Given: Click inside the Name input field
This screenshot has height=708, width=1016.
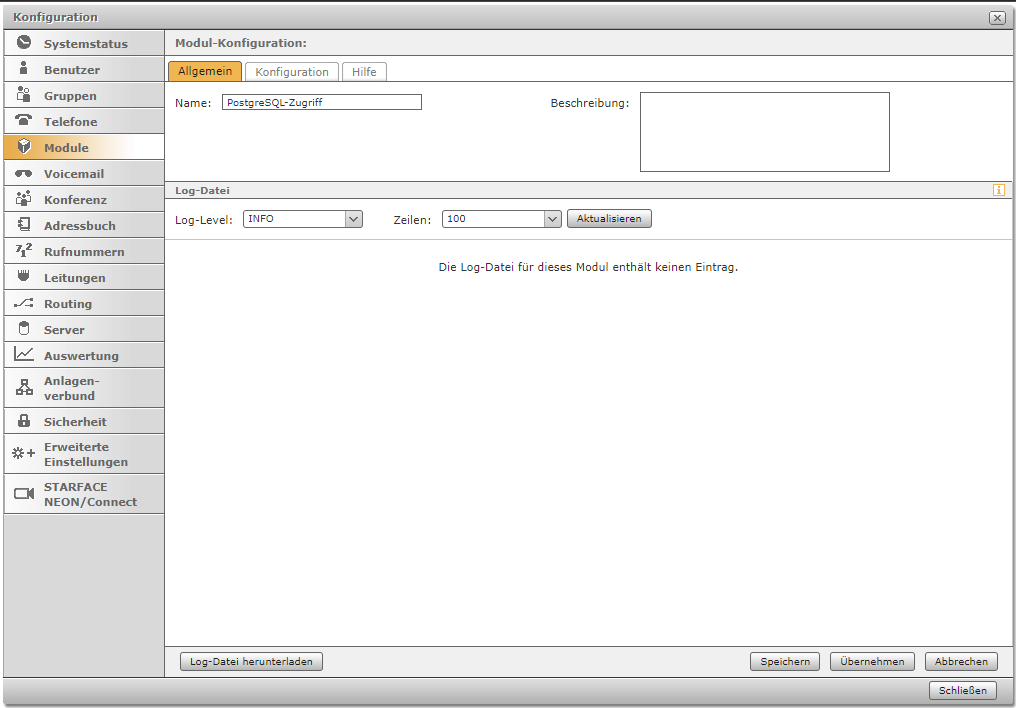Looking at the screenshot, I should pyautogui.click(x=321, y=102).
